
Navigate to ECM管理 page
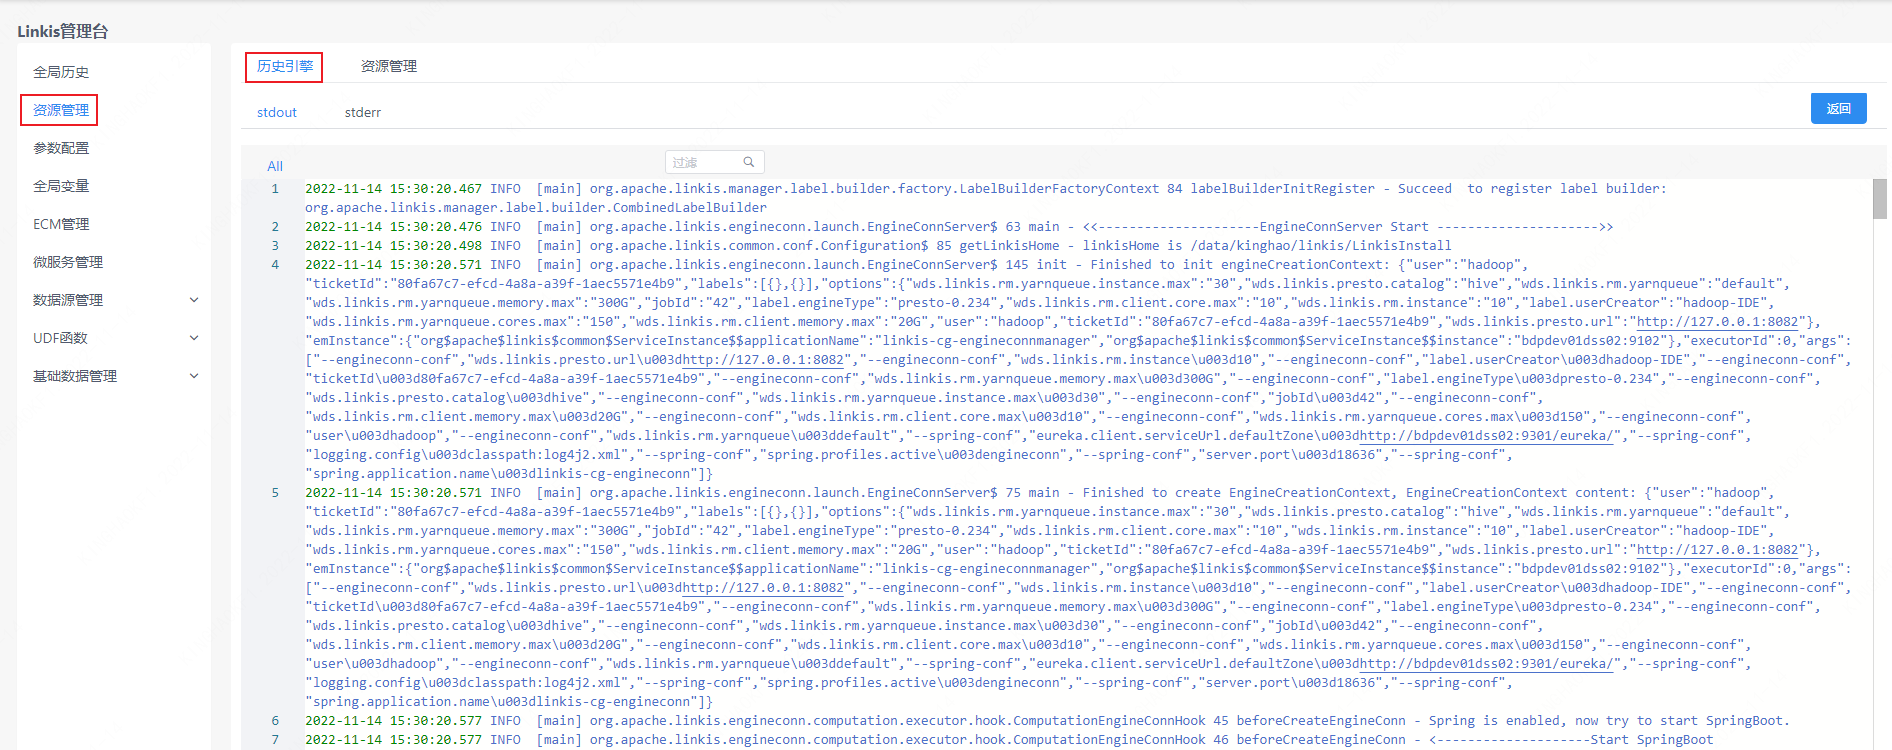coord(61,224)
